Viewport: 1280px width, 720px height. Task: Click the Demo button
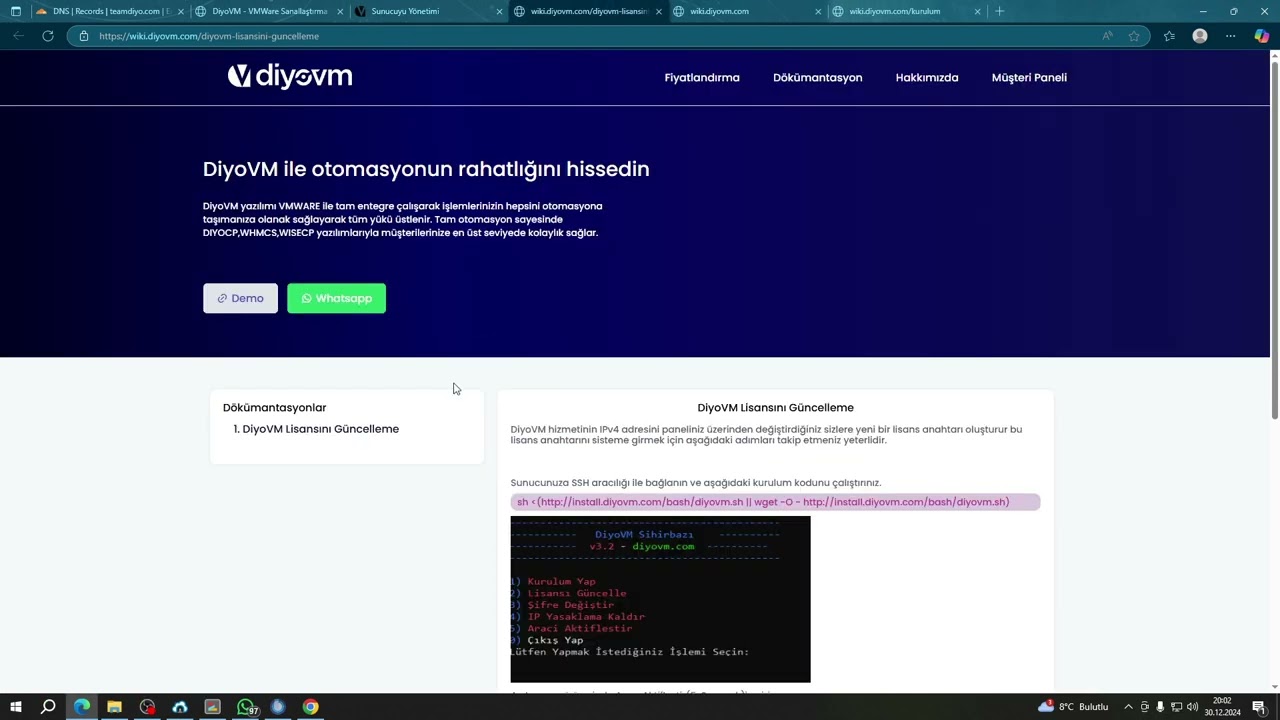tap(240, 298)
